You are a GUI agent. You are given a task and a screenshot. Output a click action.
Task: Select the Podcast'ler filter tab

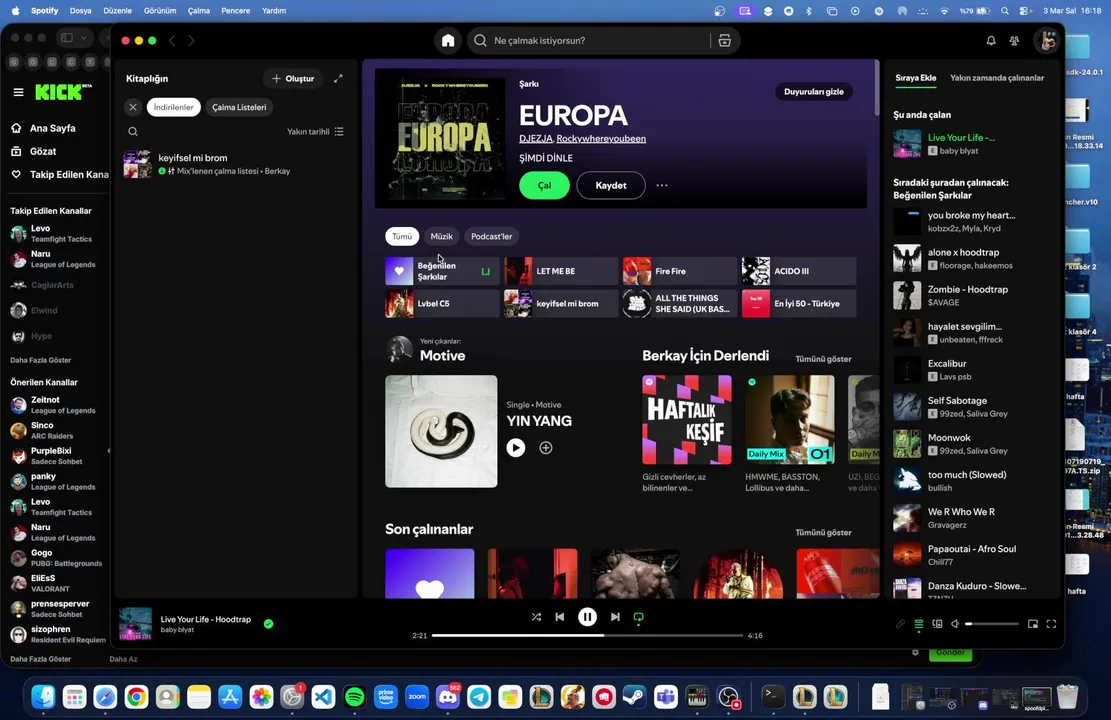492,236
